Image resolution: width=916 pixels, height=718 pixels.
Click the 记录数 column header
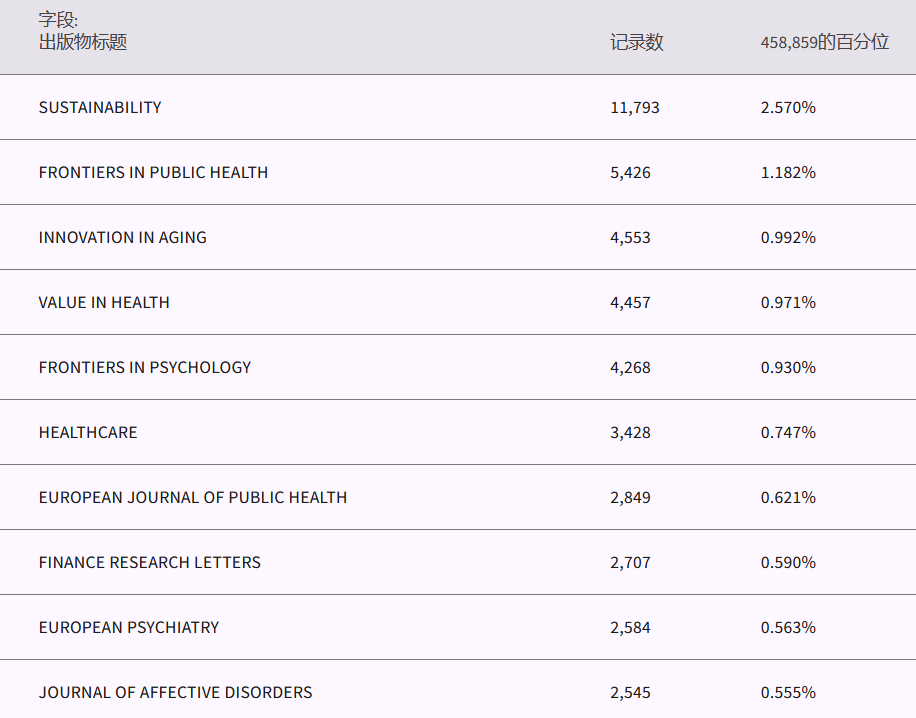pyautogui.click(x=637, y=42)
